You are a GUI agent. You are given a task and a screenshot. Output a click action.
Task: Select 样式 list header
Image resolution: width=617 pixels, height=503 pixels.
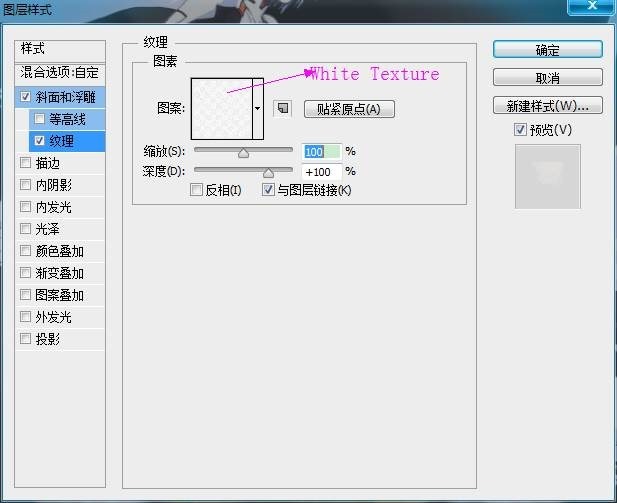60,49
